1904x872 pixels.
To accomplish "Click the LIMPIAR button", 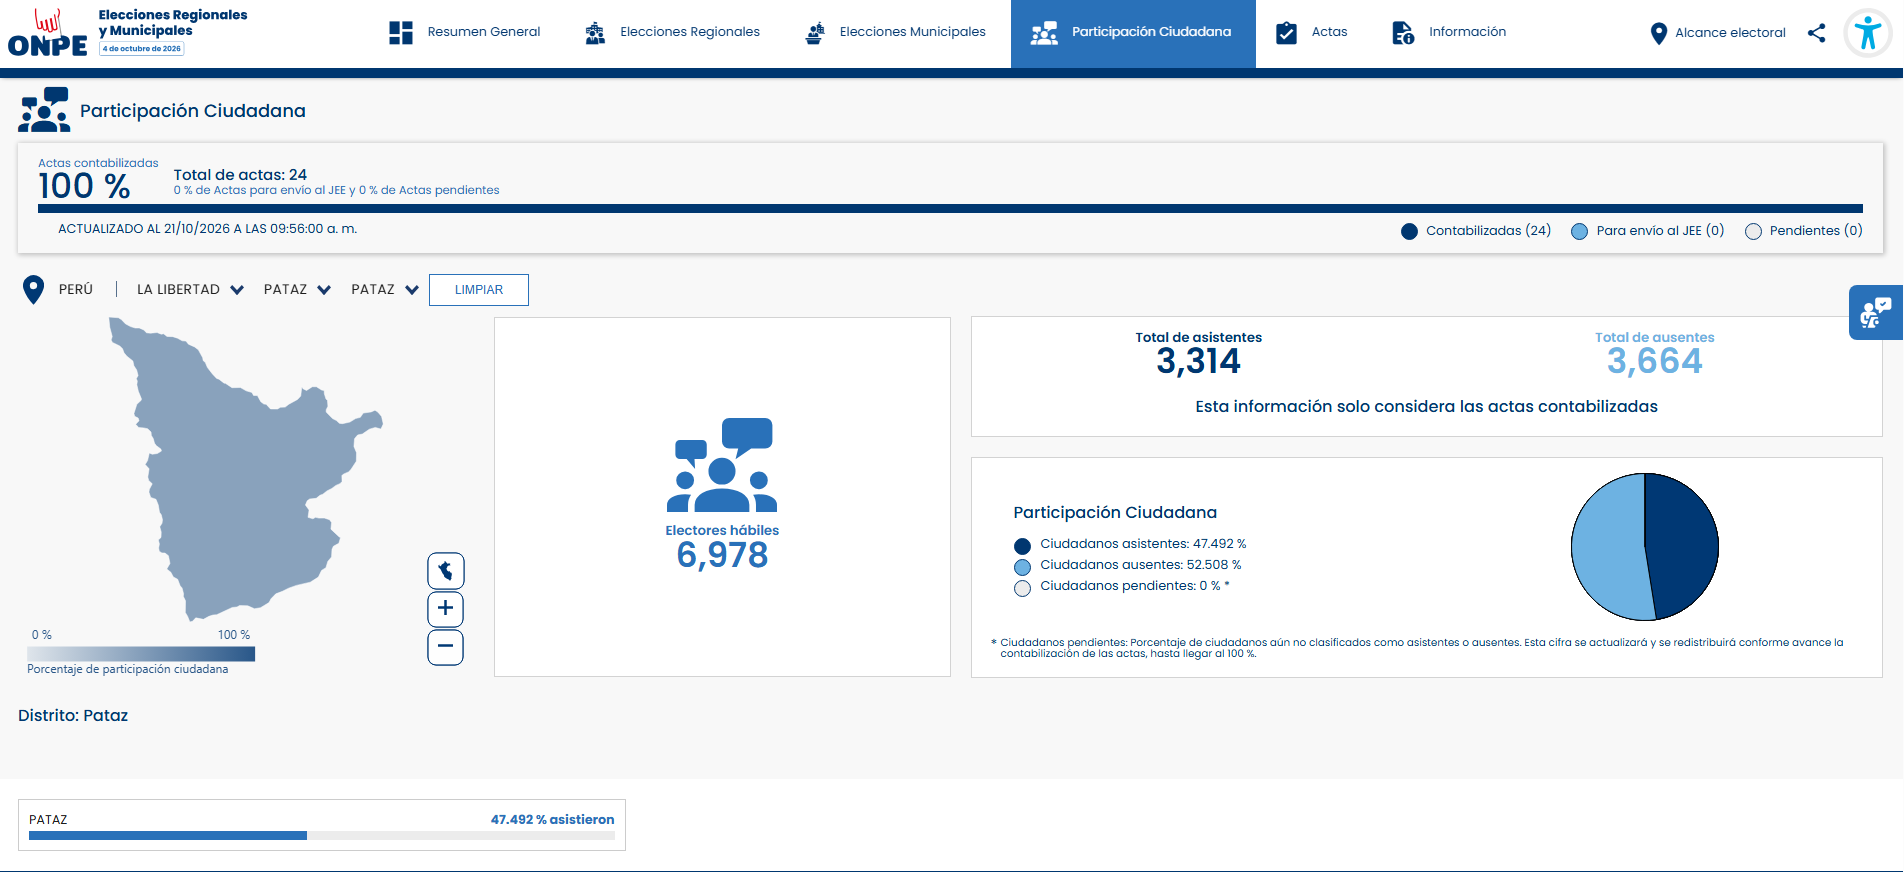I will 479,290.
